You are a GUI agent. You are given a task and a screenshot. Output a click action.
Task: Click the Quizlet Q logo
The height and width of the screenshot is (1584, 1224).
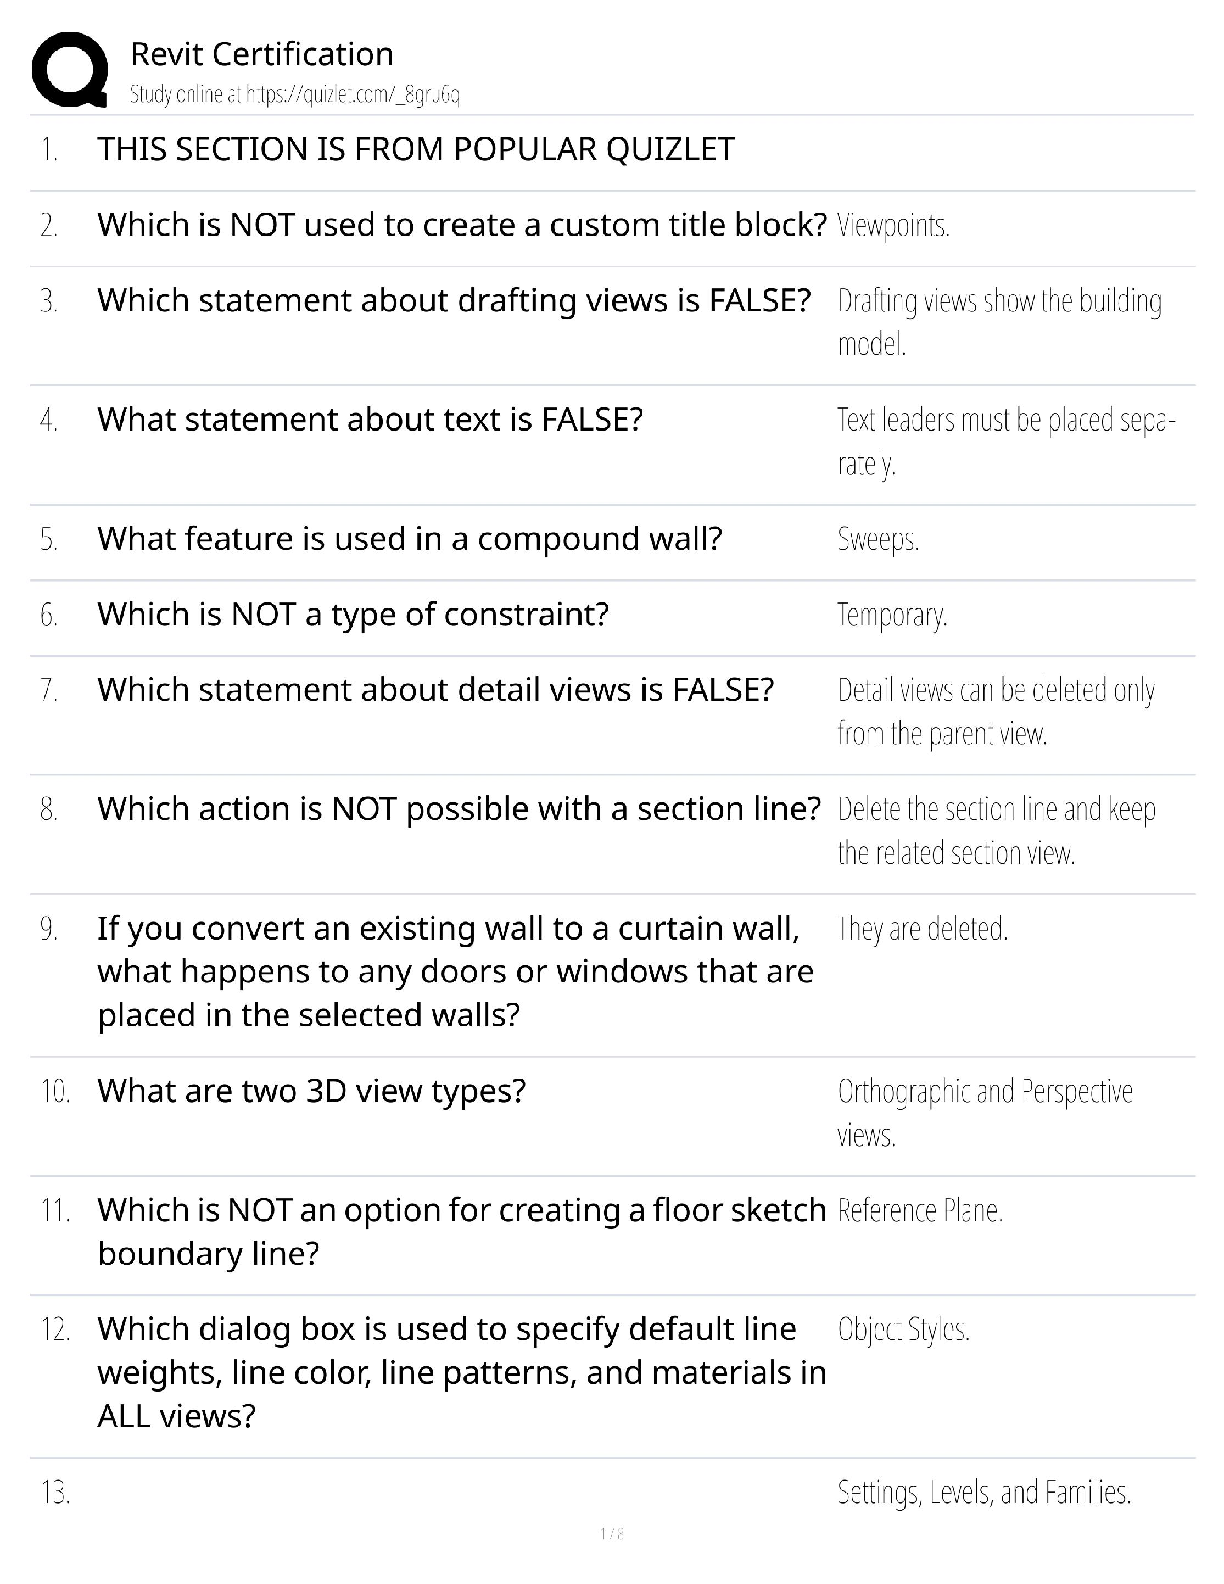pyautogui.click(x=70, y=70)
